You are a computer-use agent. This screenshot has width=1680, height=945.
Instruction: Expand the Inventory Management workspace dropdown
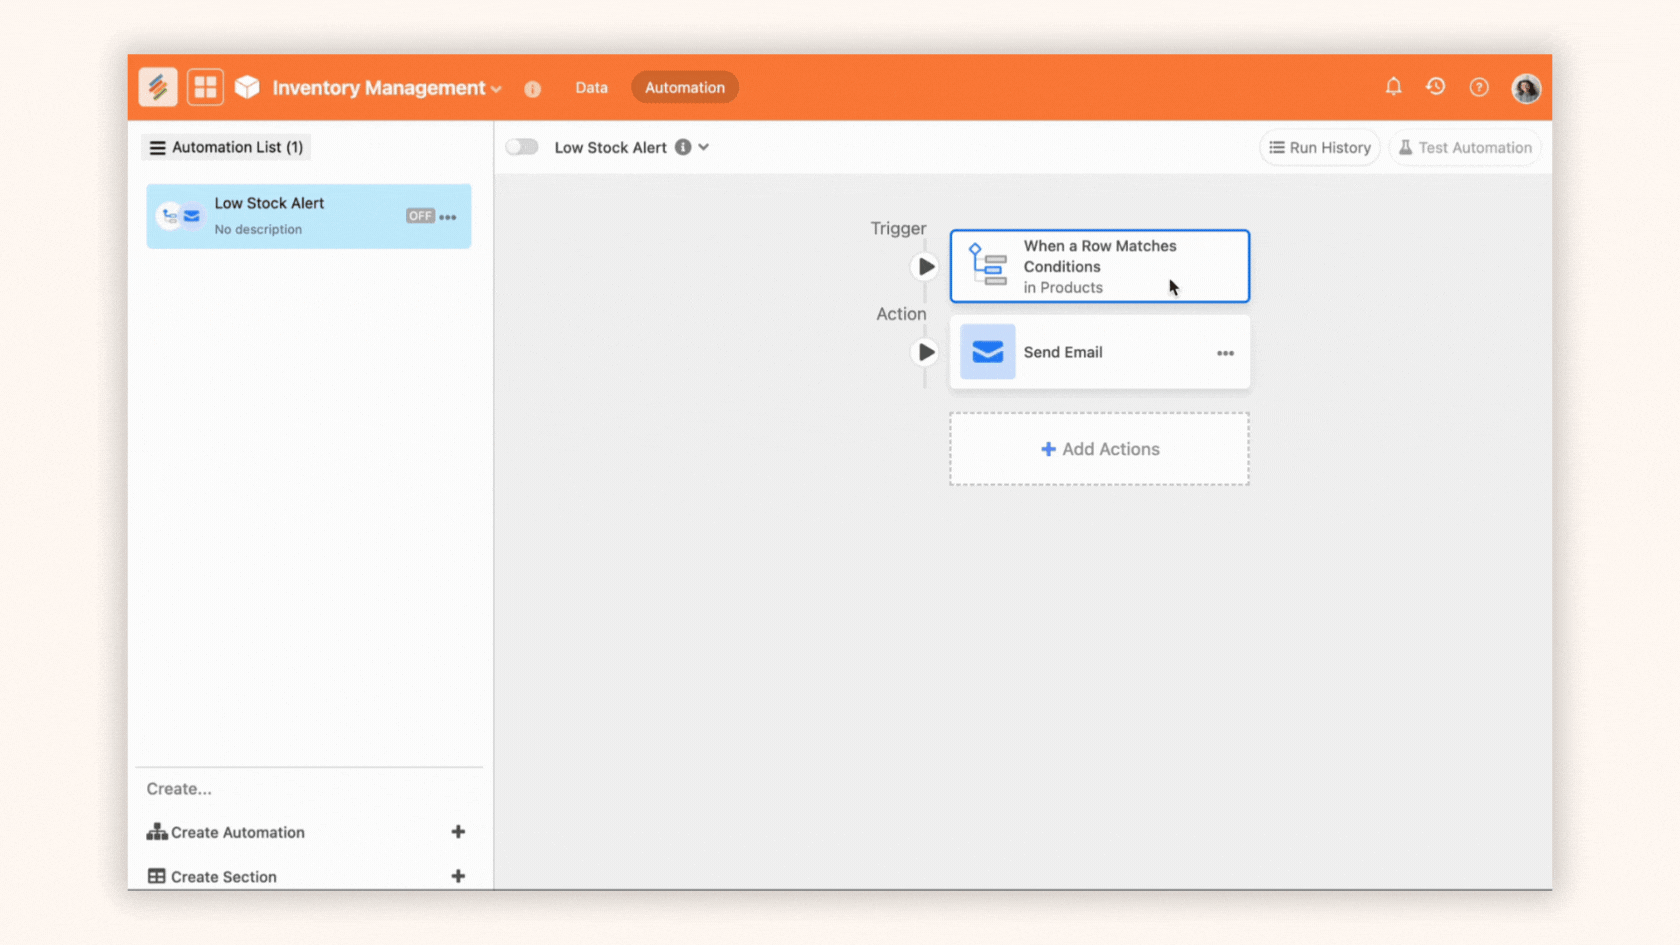[x=496, y=89]
